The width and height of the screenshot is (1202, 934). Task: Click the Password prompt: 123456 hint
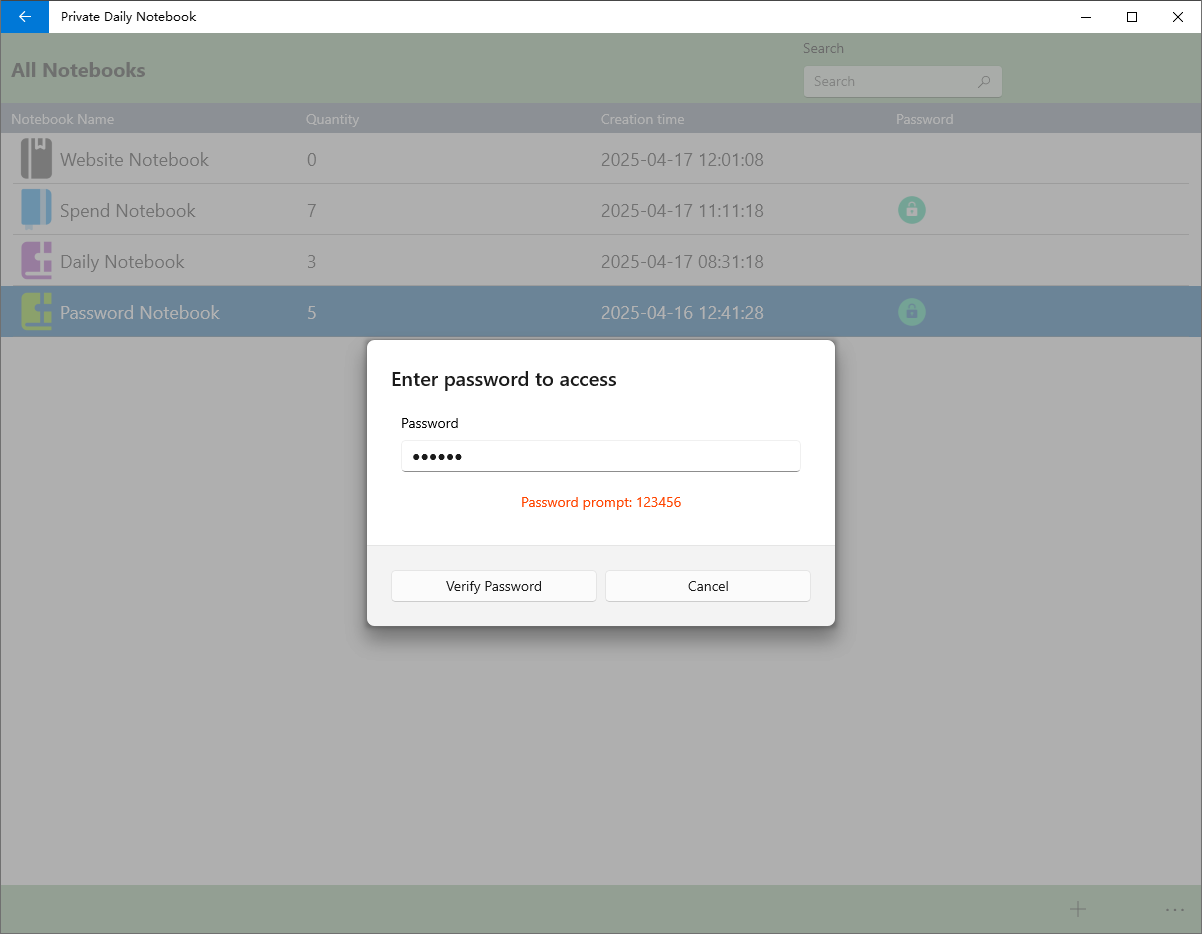(x=601, y=502)
